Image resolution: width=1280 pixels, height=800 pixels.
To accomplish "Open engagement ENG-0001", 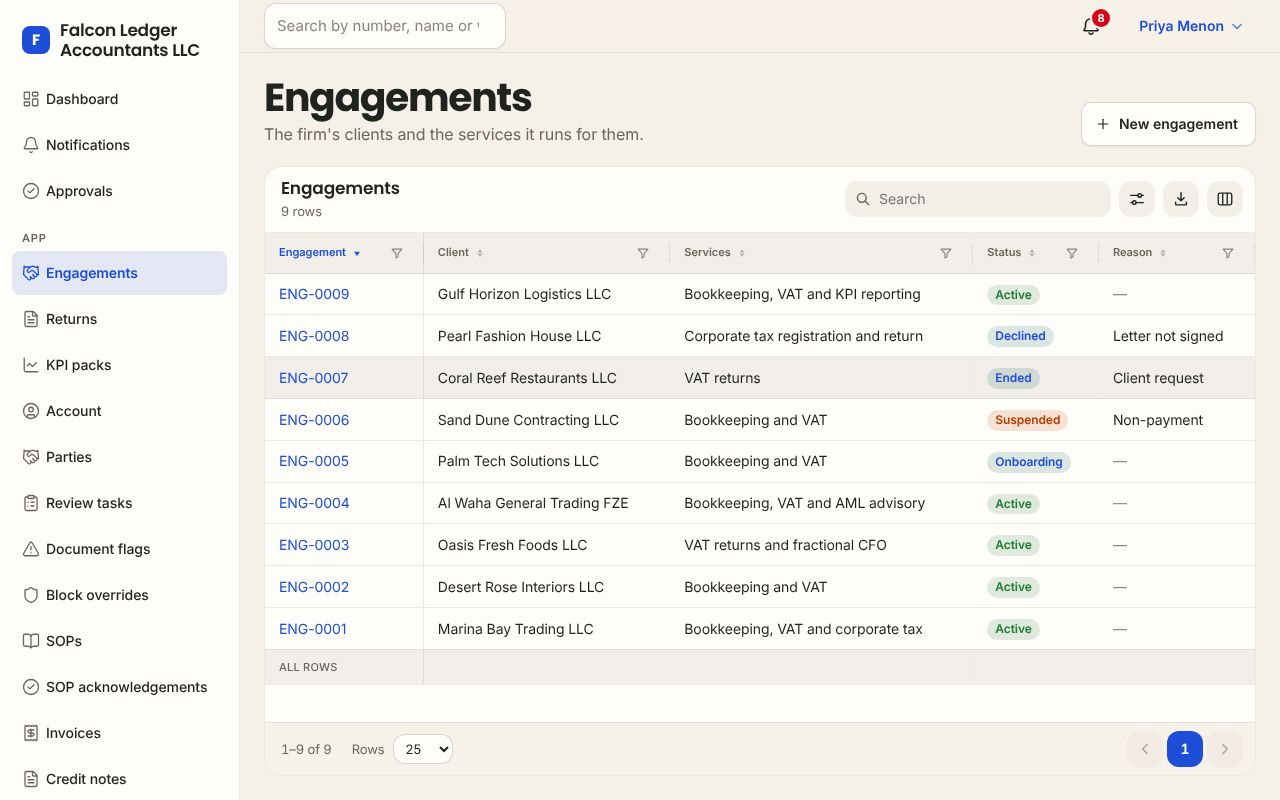I will (x=313, y=629).
